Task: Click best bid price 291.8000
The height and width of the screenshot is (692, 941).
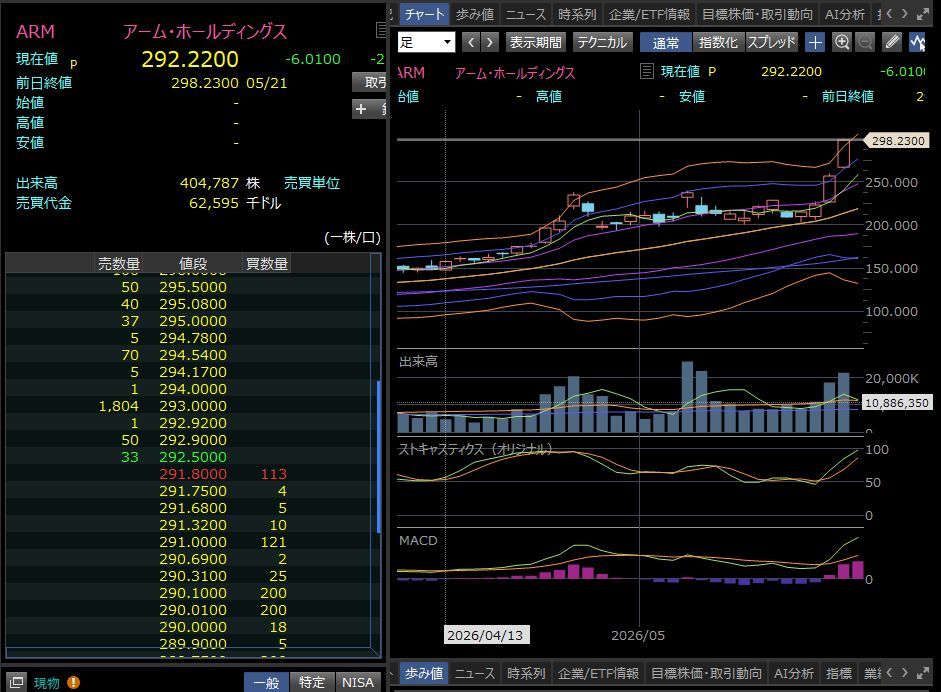Action: (193, 474)
